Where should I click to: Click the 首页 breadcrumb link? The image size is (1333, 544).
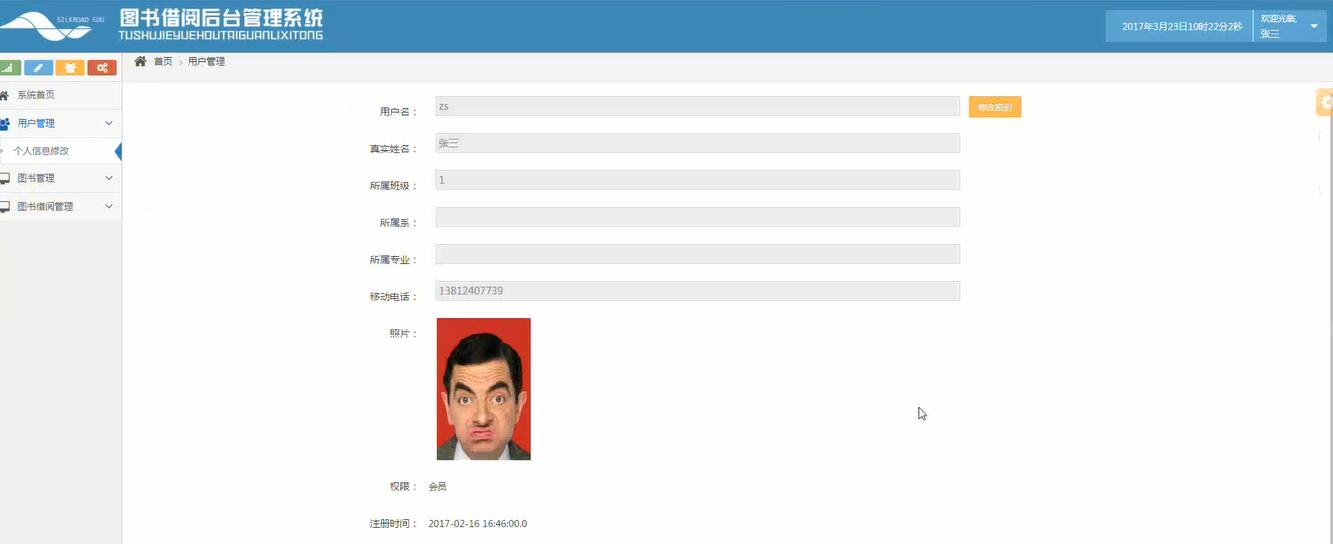(163, 61)
